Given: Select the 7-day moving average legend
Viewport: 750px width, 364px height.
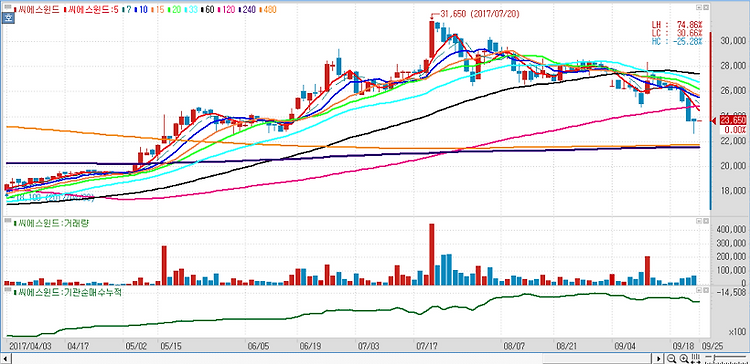Looking at the screenshot, I should (x=126, y=9).
